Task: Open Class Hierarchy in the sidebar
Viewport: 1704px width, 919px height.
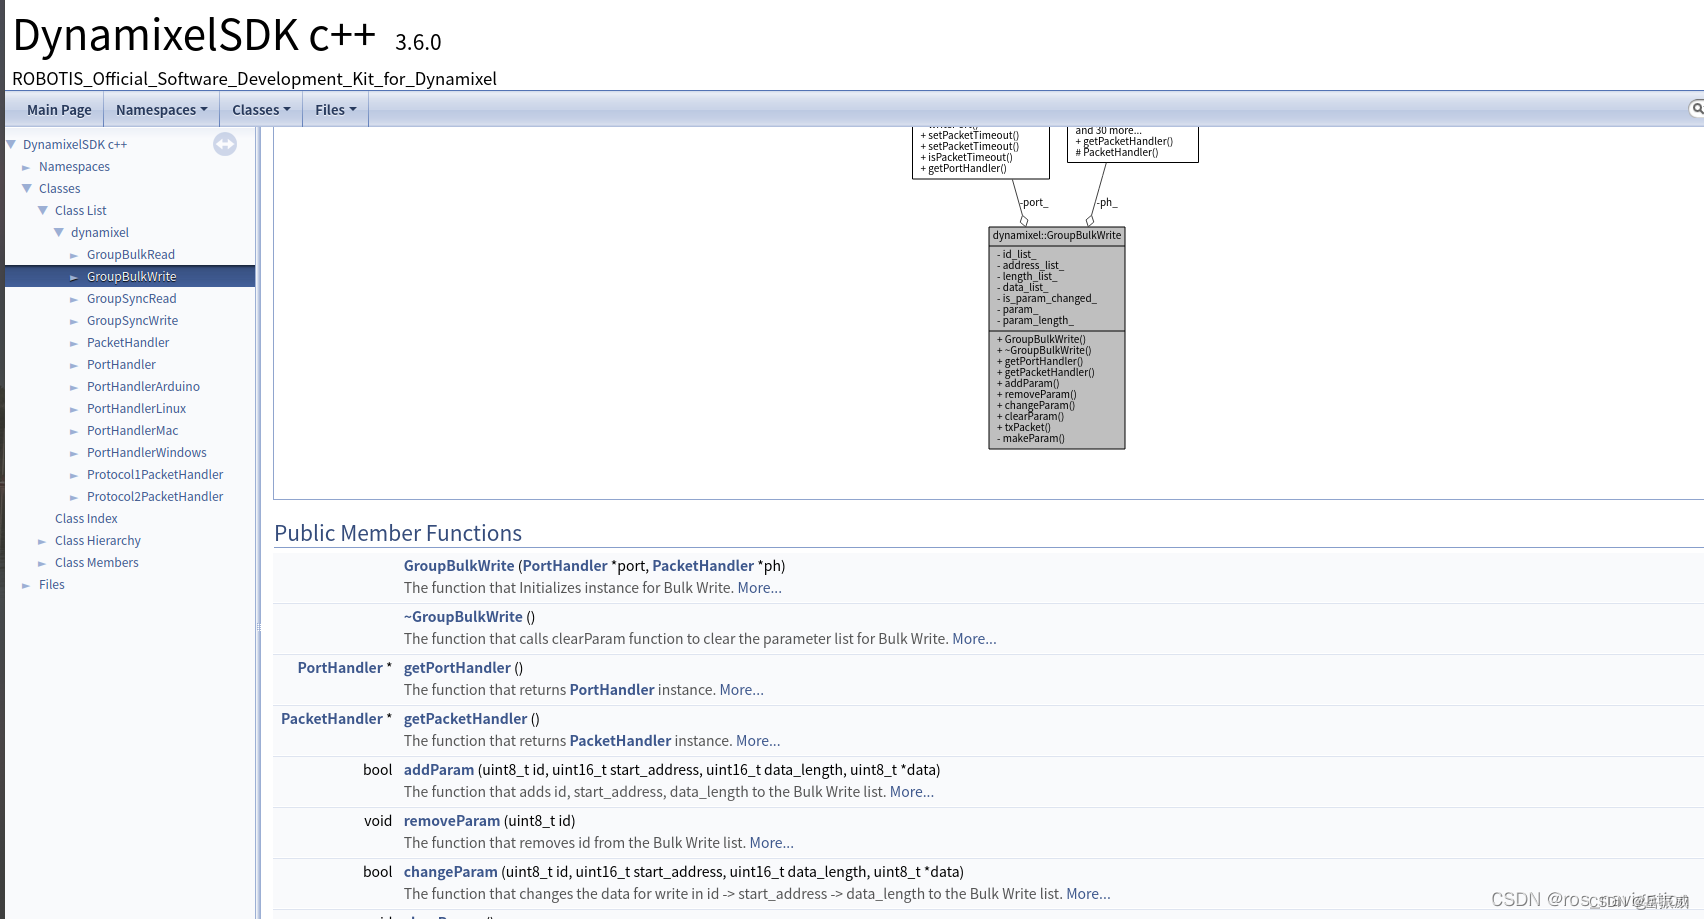Action: pyautogui.click(x=98, y=541)
